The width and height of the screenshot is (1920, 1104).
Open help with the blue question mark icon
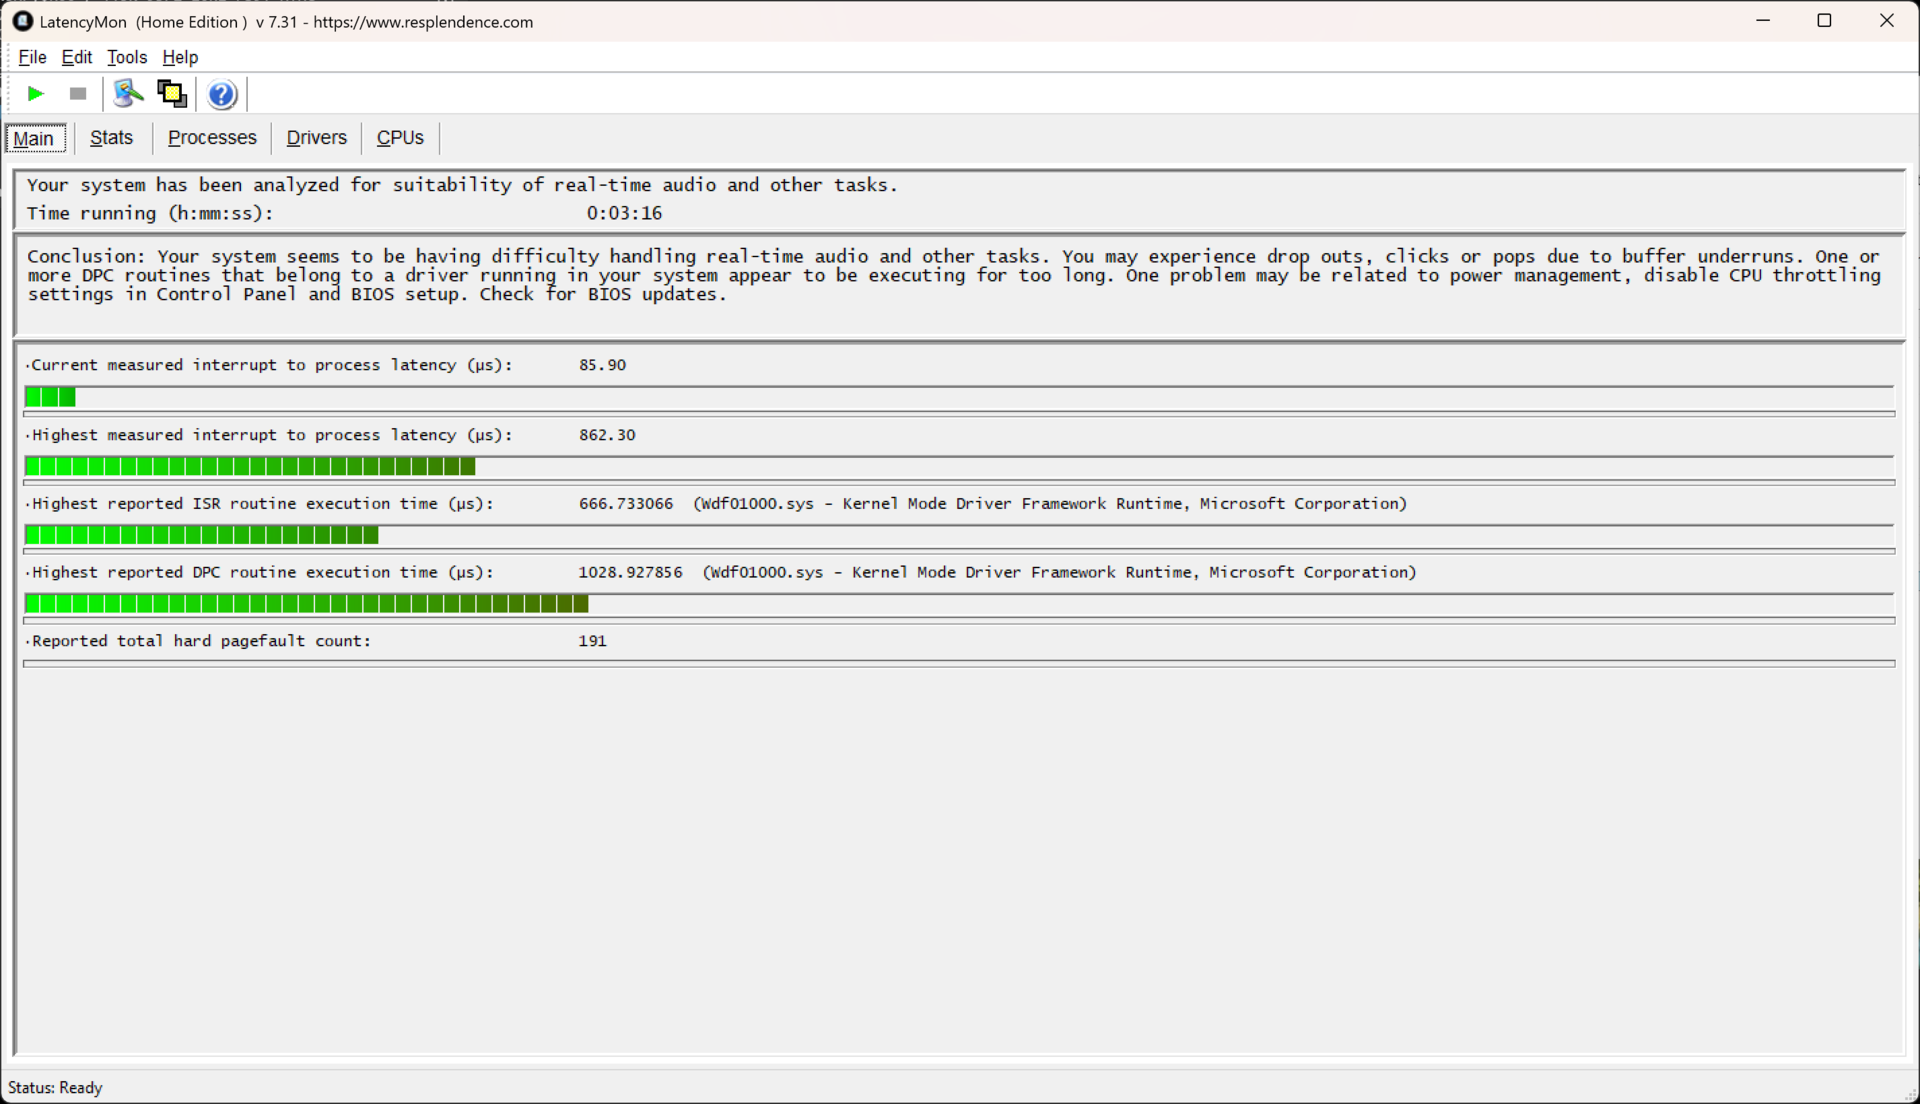coord(222,94)
